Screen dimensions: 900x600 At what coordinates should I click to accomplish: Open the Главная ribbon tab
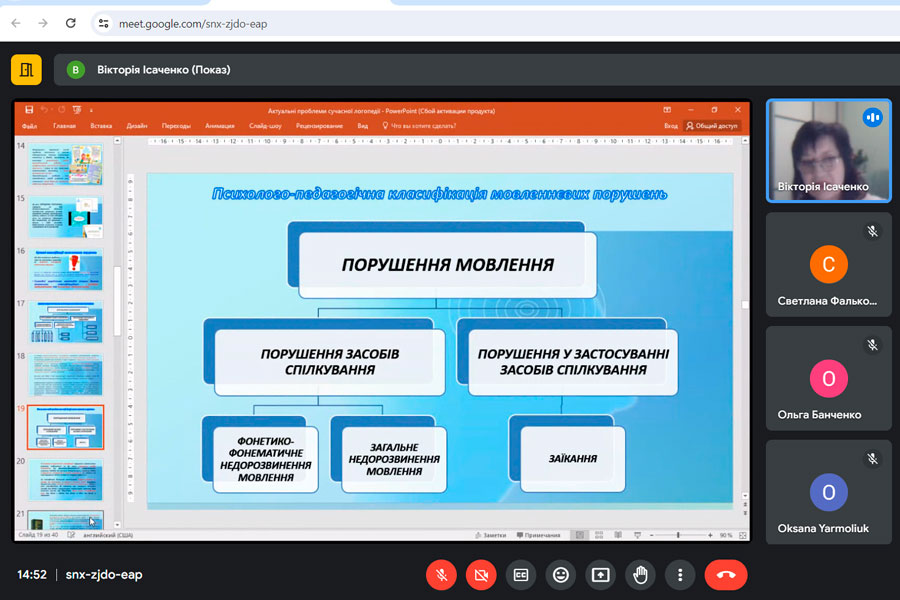click(x=64, y=126)
